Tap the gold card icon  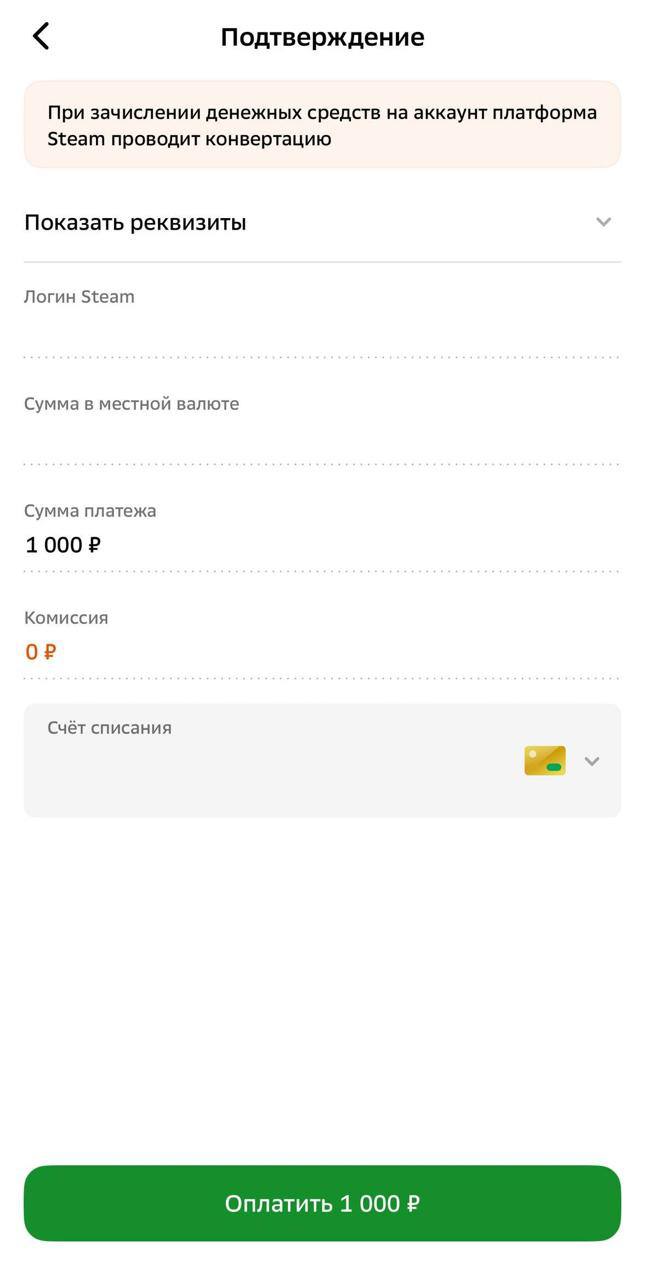click(545, 761)
